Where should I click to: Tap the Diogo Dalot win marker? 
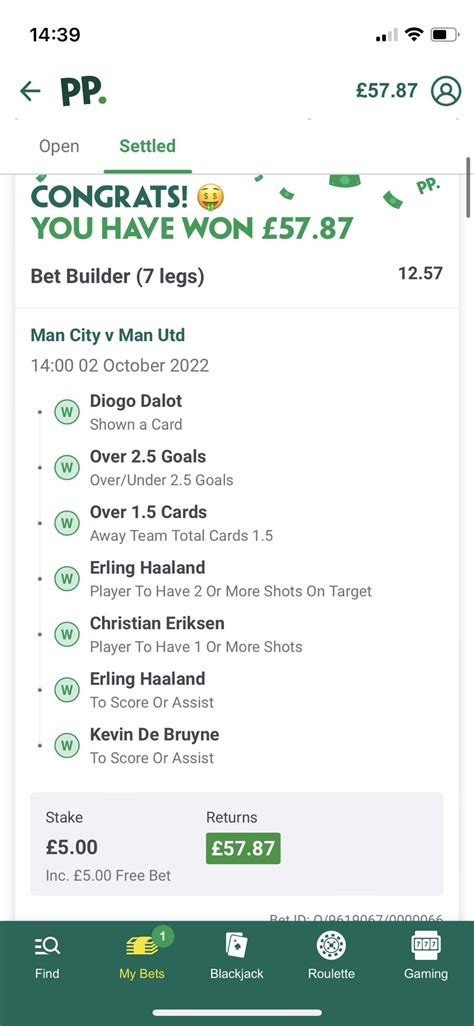tap(66, 412)
